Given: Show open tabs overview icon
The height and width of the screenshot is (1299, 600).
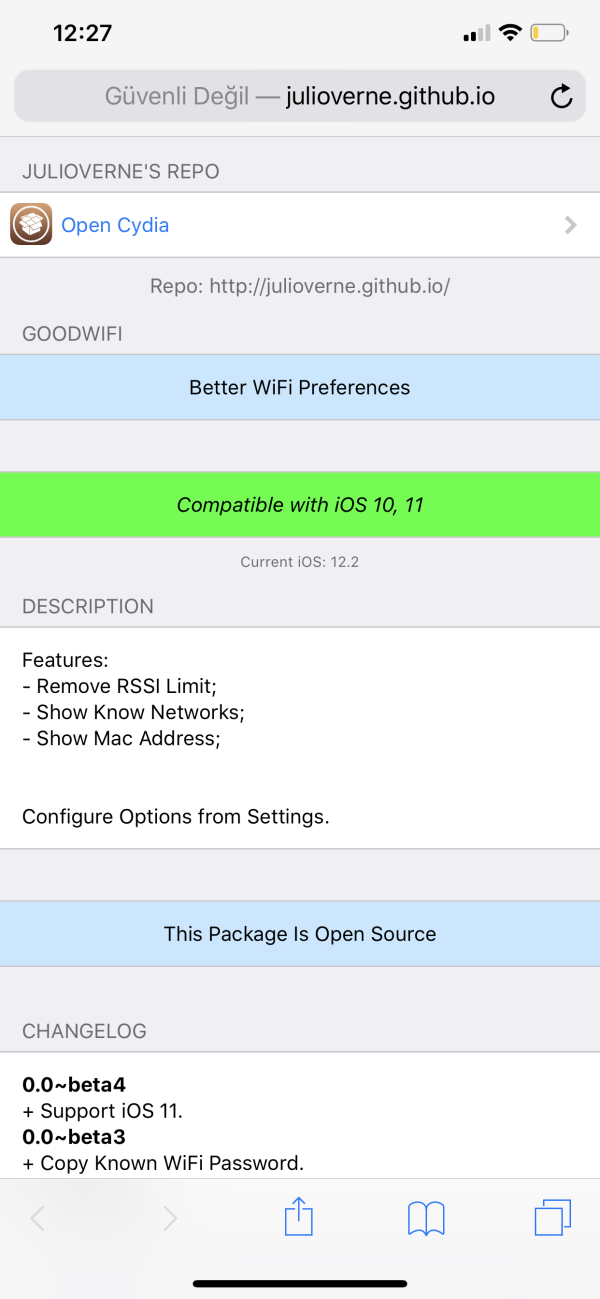Looking at the screenshot, I should pyautogui.click(x=552, y=1217).
